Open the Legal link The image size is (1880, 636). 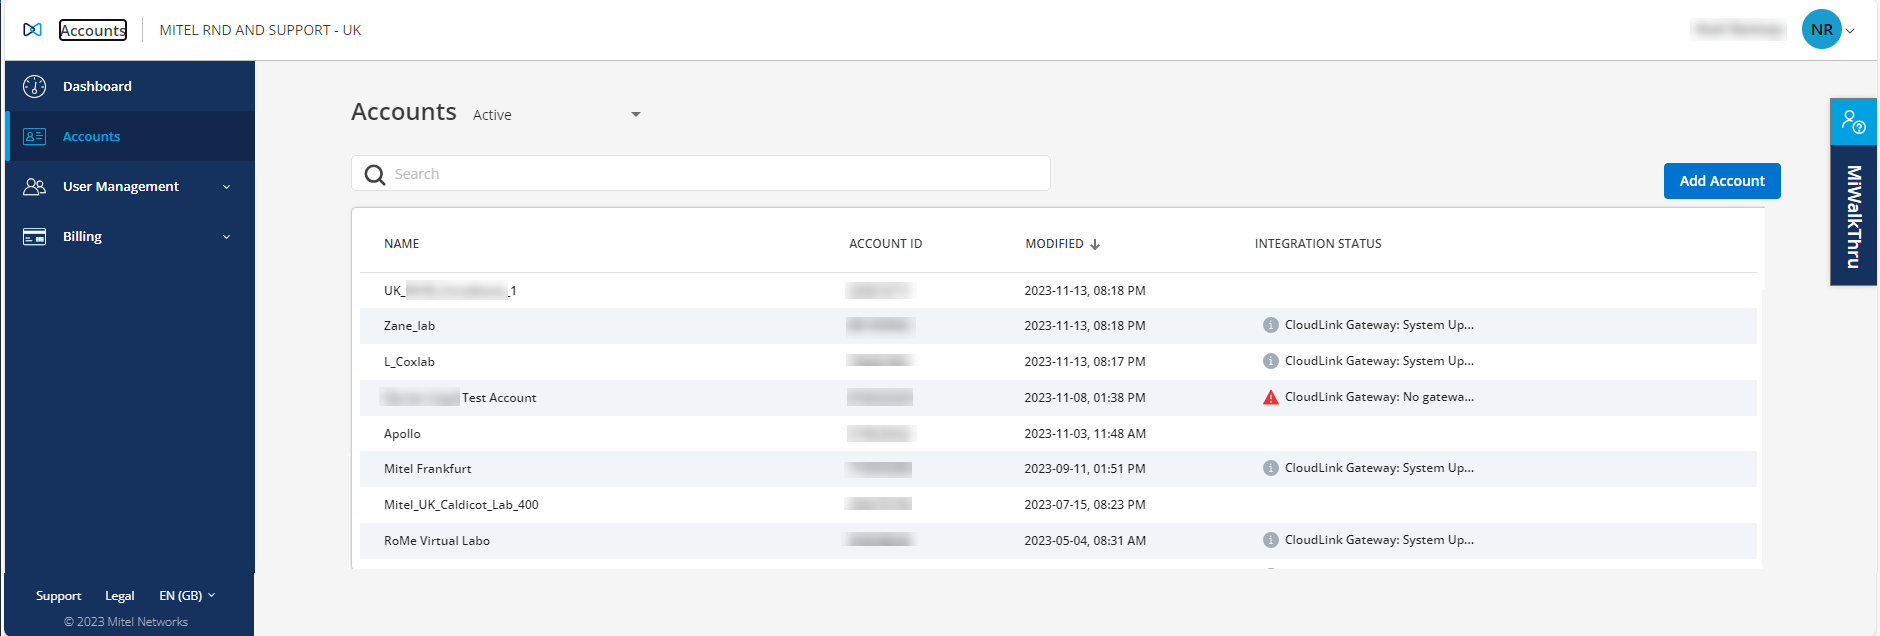[119, 596]
